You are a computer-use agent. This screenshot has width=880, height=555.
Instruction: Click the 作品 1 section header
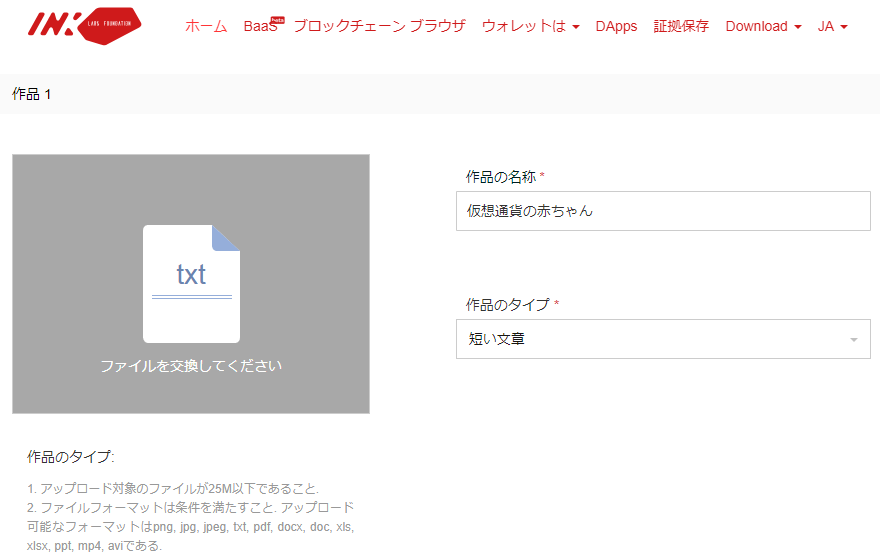(x=32, y=94)
